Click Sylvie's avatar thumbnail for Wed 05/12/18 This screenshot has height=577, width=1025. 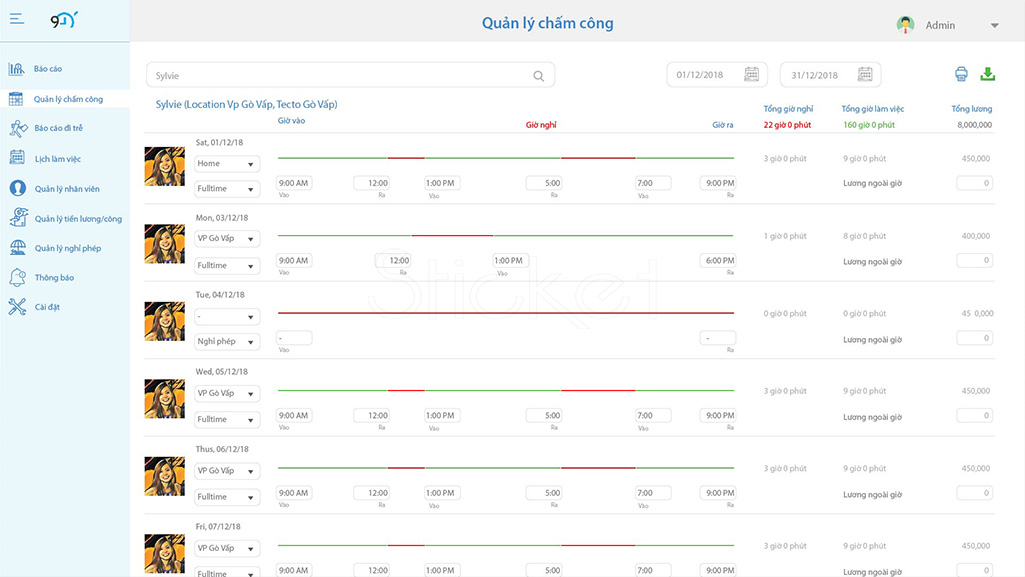[x=164, y=399]
